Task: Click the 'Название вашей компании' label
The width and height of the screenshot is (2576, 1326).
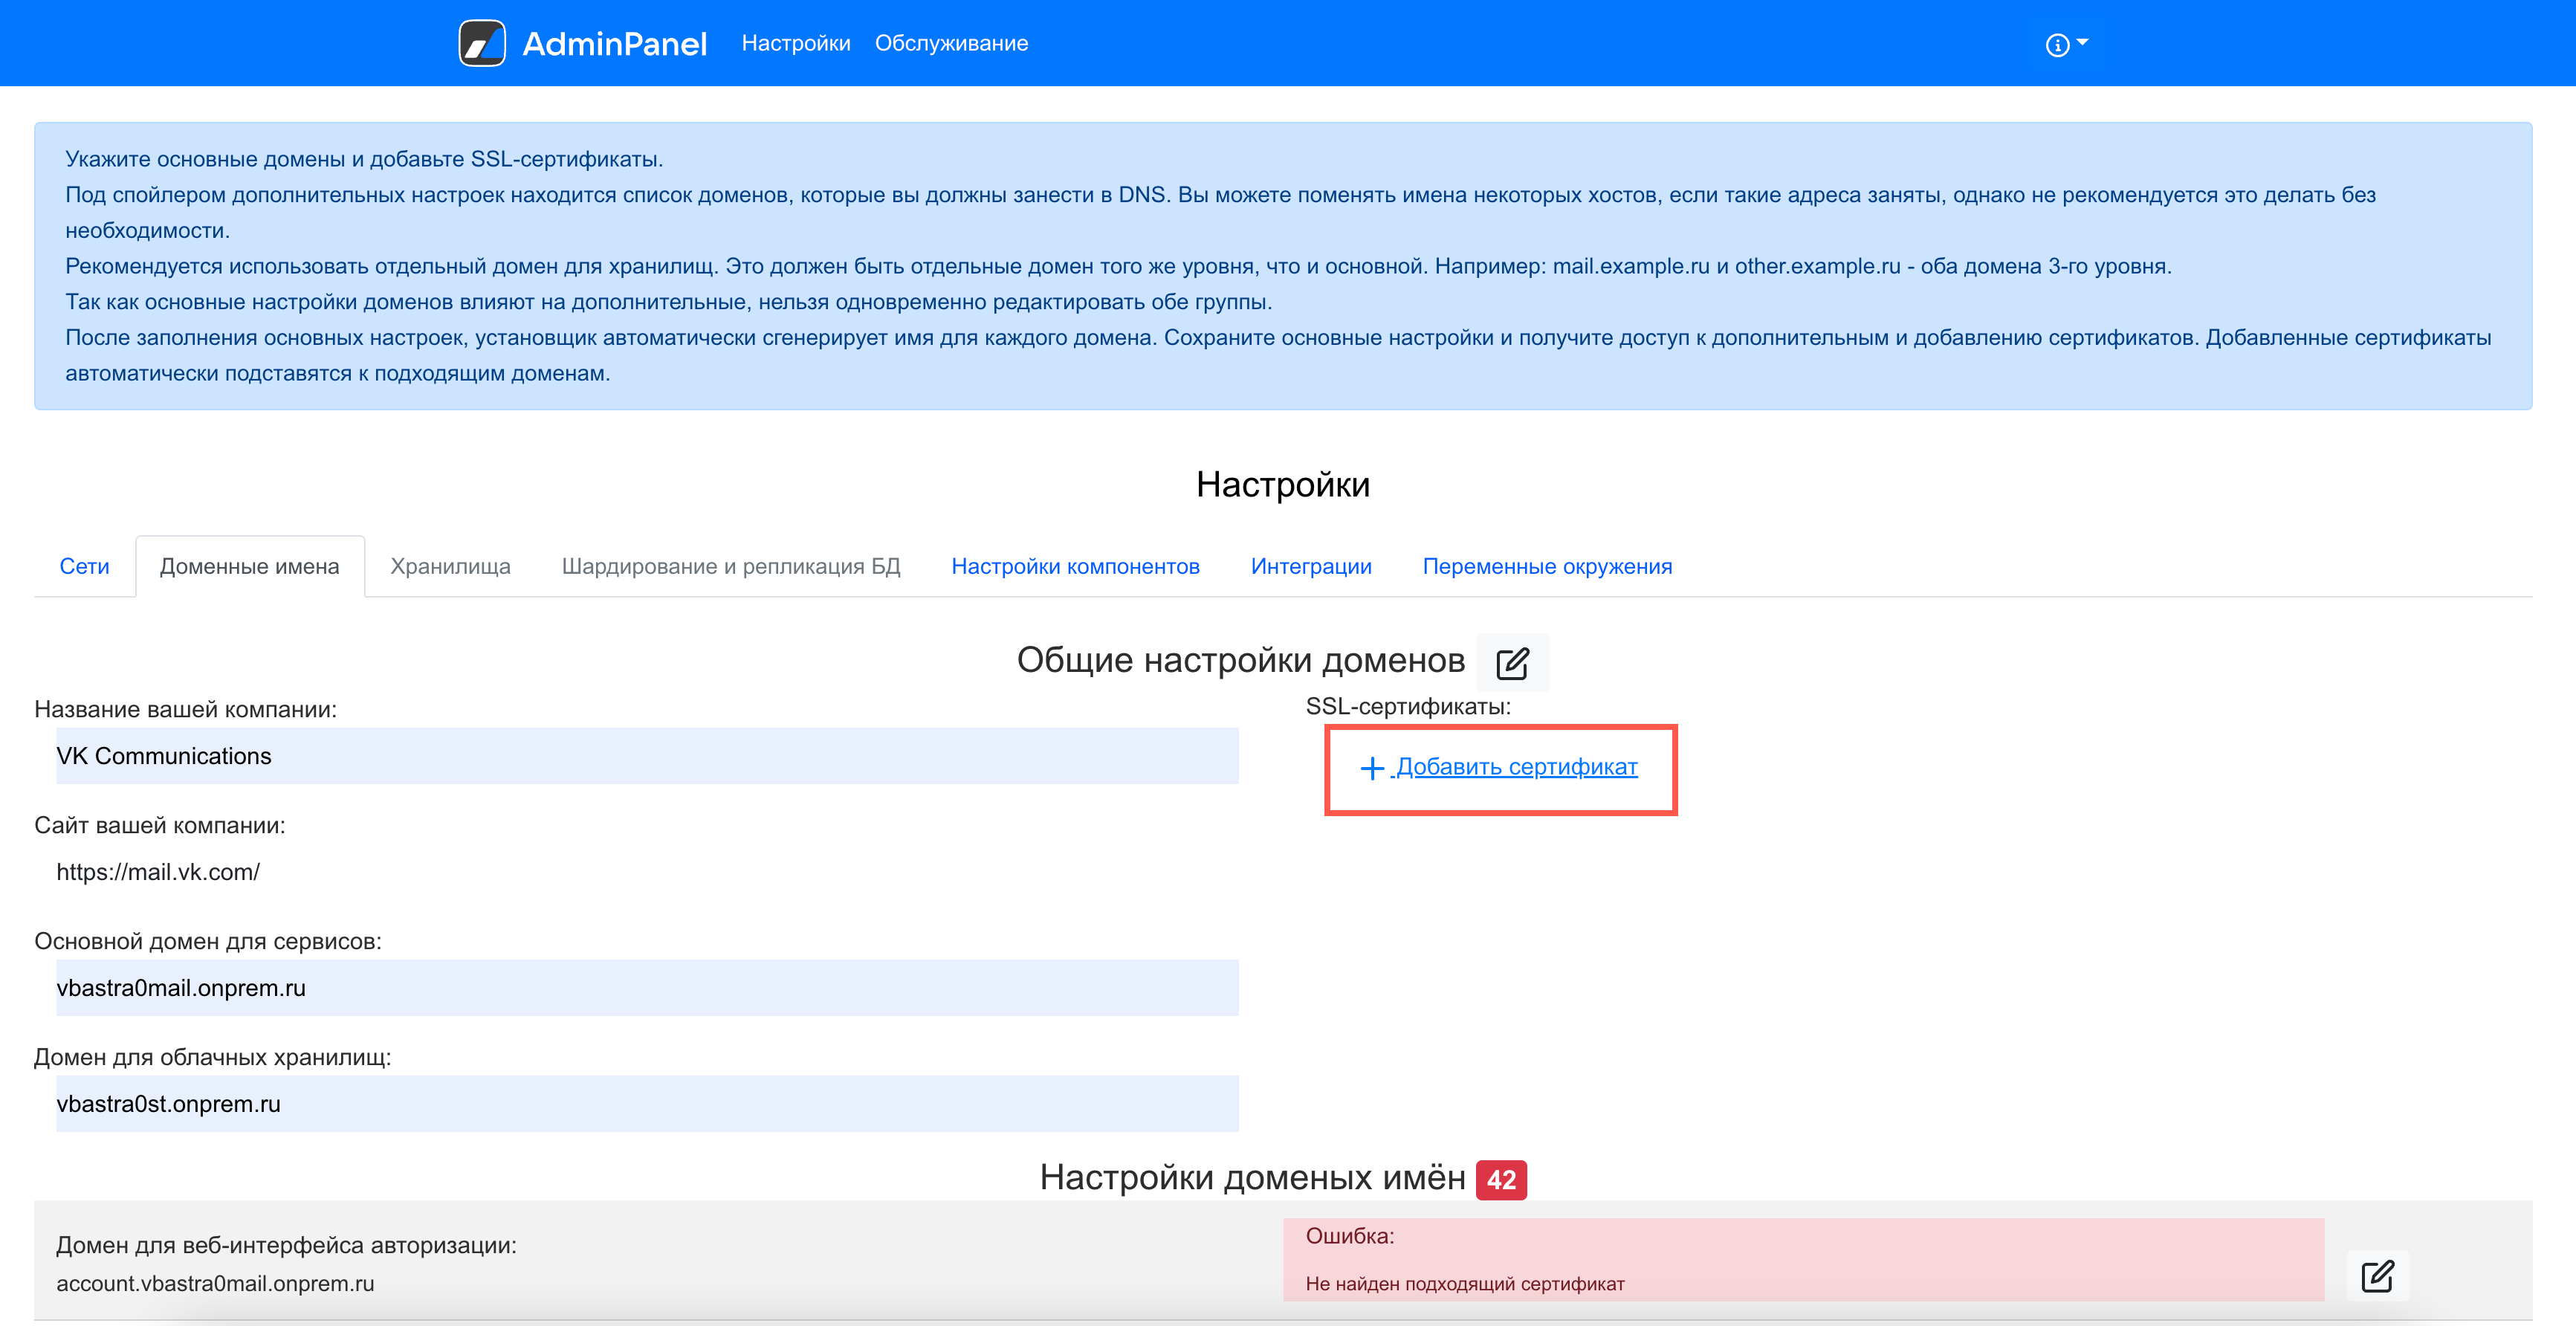Action: tap(185, 709)
